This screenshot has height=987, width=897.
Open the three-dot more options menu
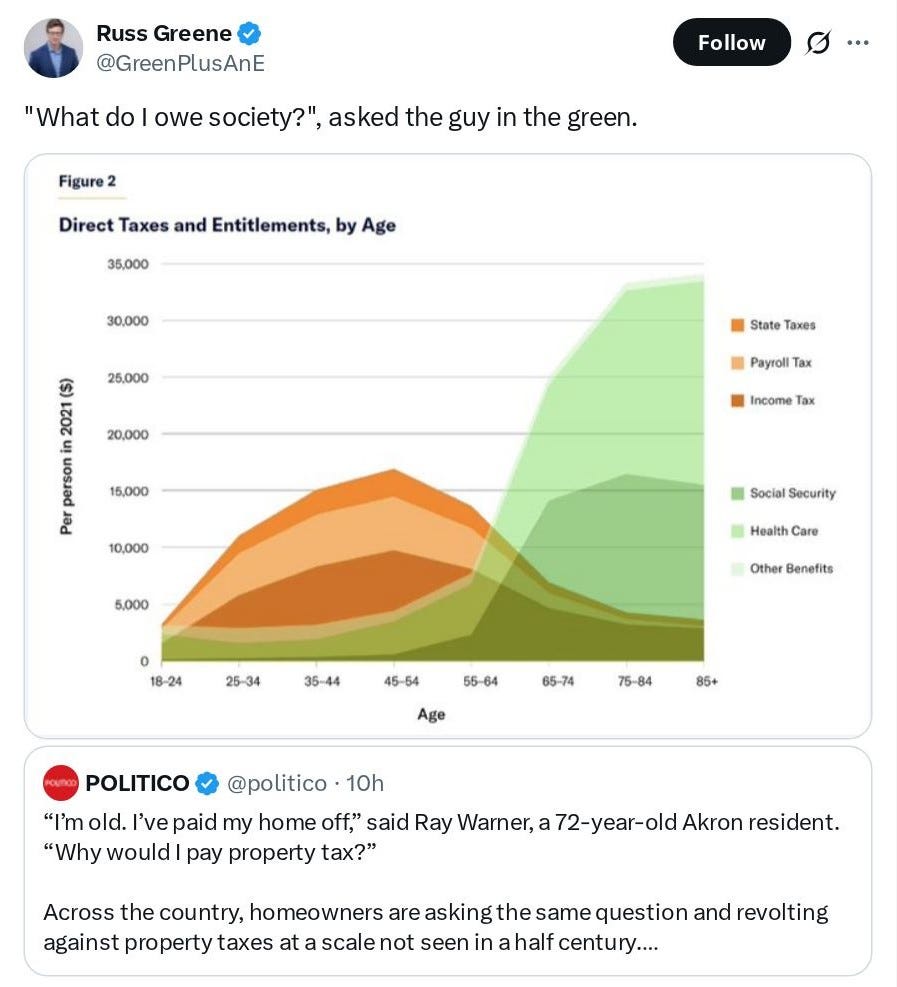coord(857,42)
